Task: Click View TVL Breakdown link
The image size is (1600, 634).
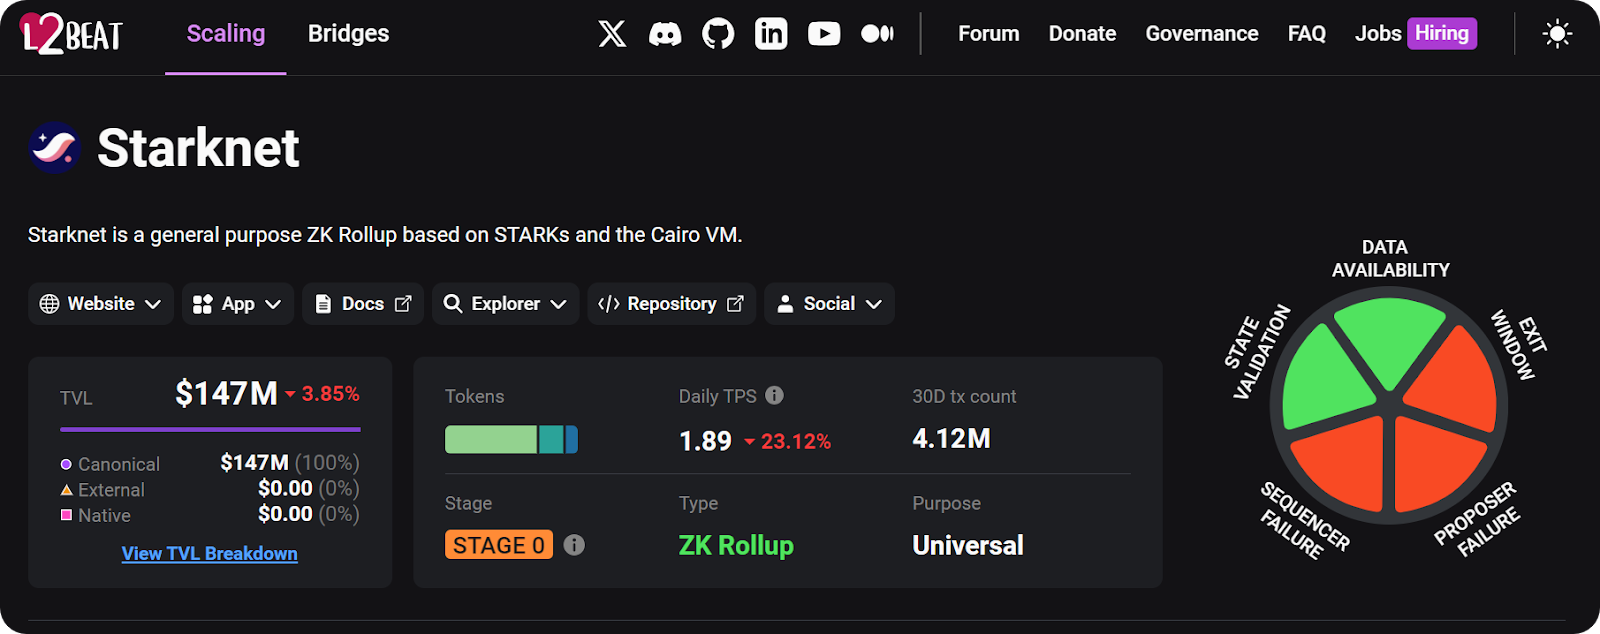Action: click(x=209, y=554)
